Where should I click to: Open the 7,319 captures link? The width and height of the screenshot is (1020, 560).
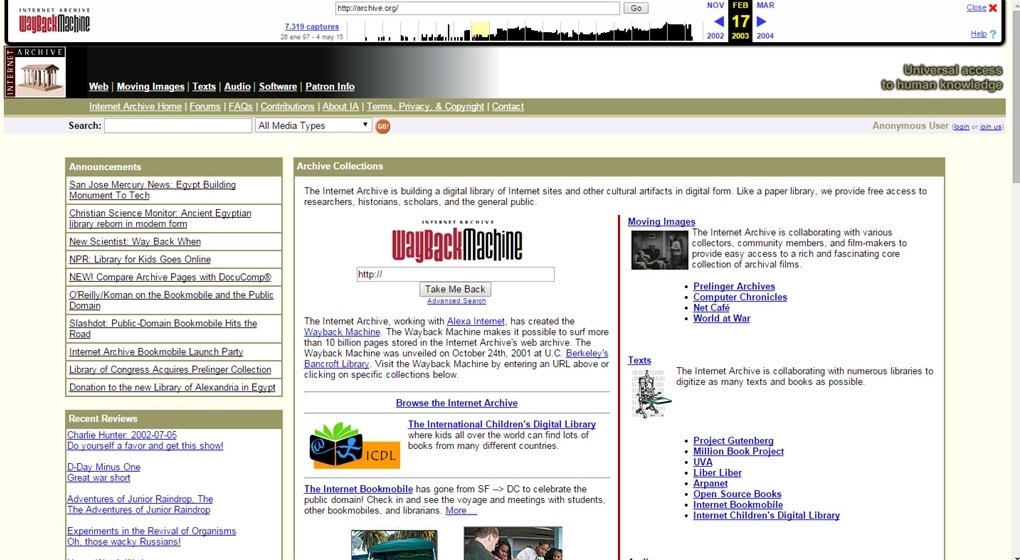pos(312,27)
